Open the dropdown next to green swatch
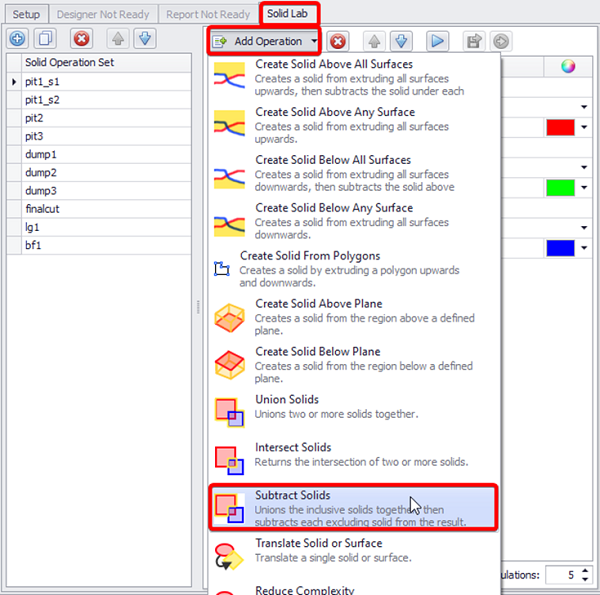The width and height of the screenshot is (600, 595). point(584,187)
